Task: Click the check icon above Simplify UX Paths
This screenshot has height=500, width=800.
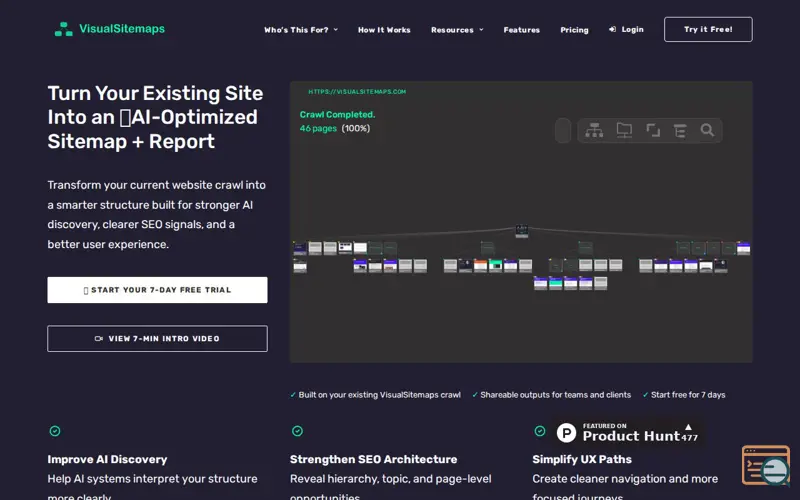Action: point(540,431)
